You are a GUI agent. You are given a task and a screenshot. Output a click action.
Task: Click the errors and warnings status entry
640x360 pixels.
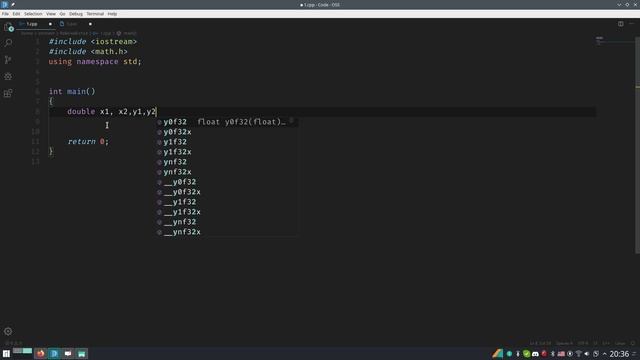13,343
